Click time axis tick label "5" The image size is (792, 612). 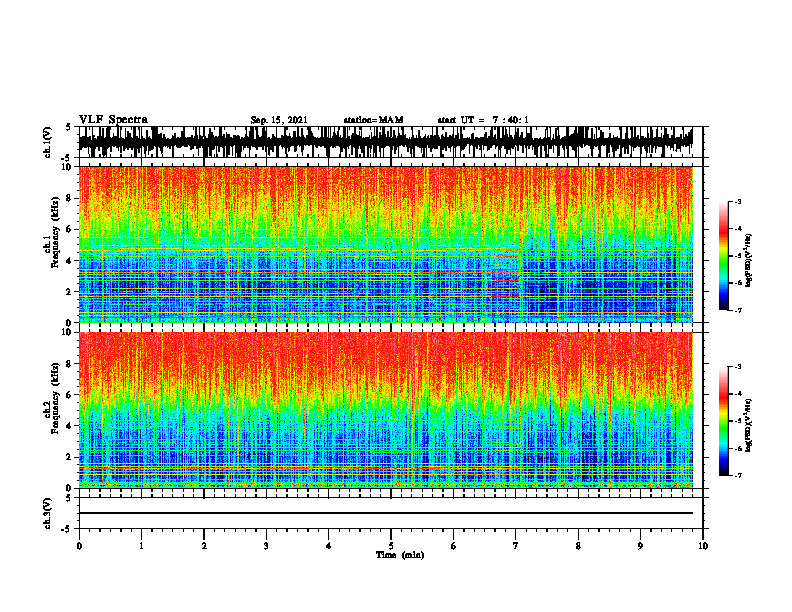click(391, 546)
